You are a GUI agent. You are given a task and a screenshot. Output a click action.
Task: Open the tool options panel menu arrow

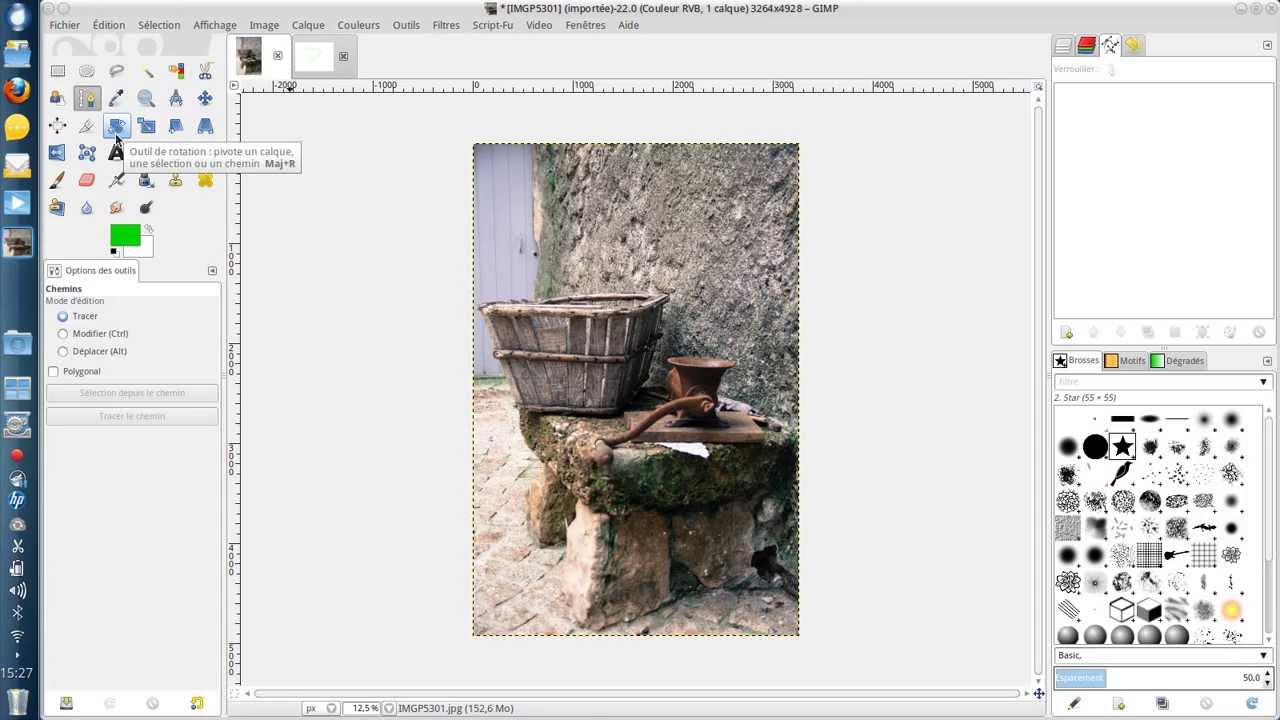(212, 271)
